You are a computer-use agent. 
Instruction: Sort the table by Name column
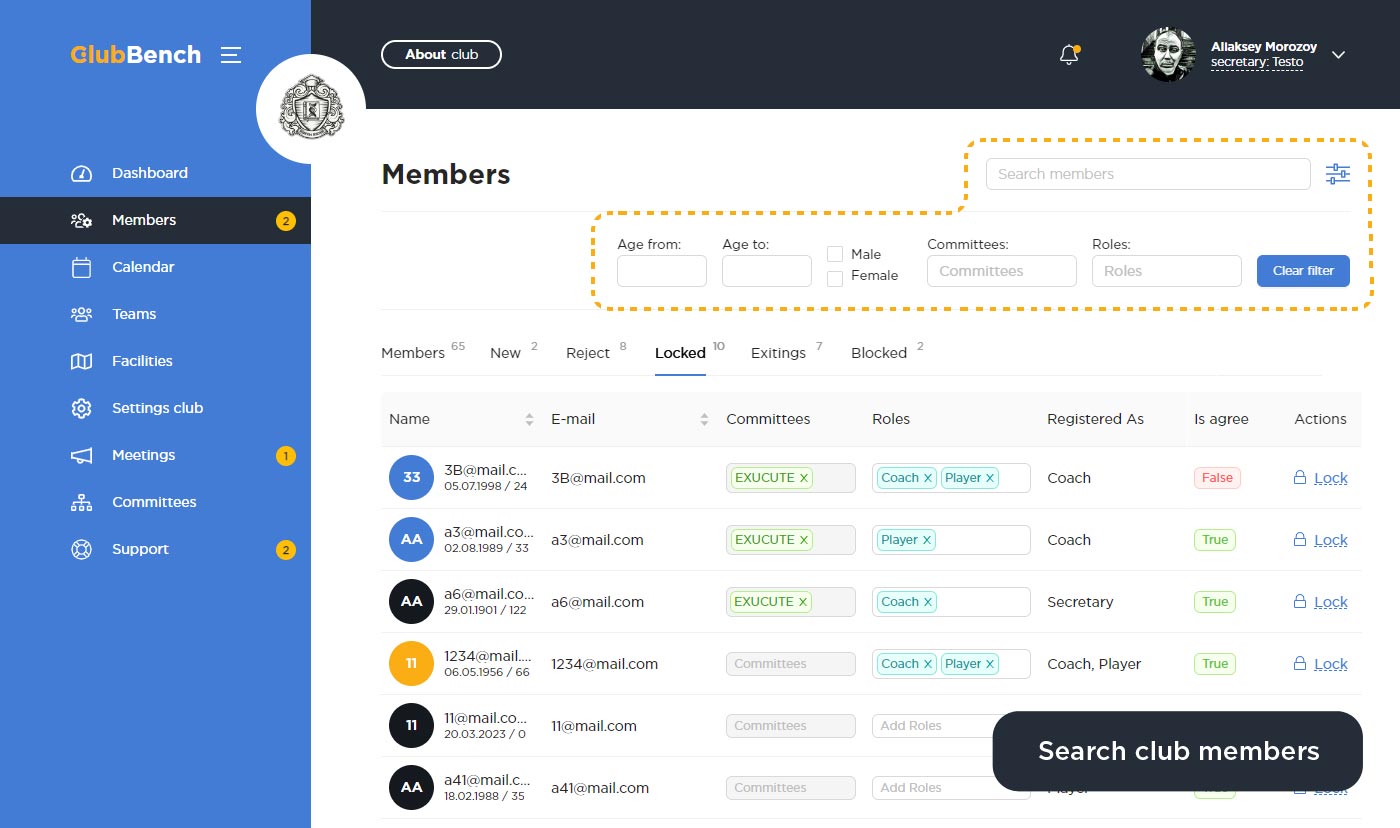(x=529, y=420)
